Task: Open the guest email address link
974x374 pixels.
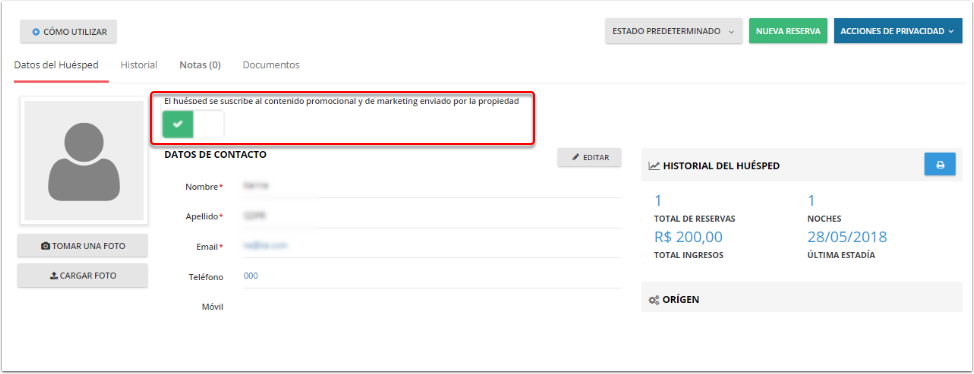Action: [x=265, y=245]
